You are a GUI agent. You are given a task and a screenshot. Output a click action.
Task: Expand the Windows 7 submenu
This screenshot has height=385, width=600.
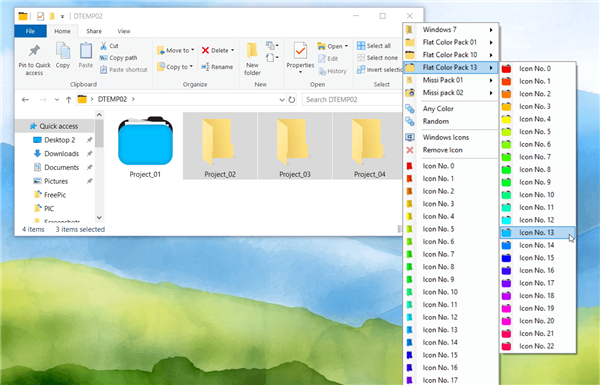pos(451,29)
